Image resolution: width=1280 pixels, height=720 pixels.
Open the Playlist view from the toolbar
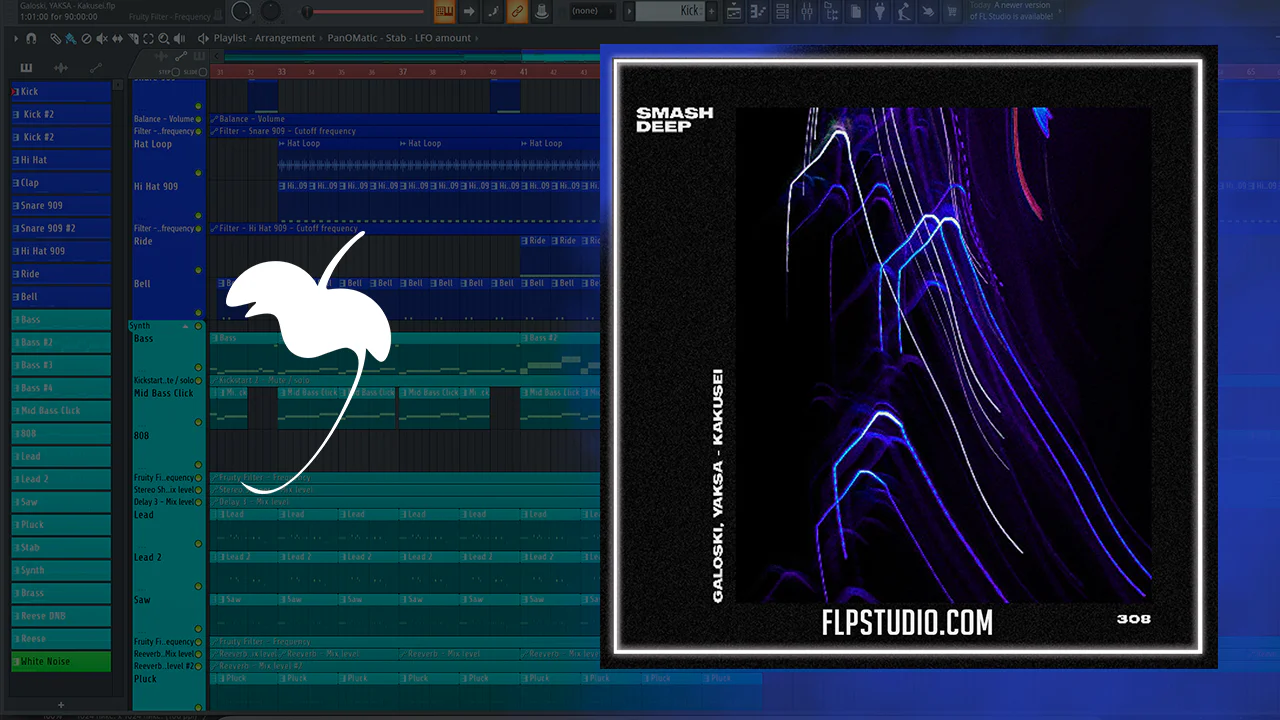coord(734,11)
